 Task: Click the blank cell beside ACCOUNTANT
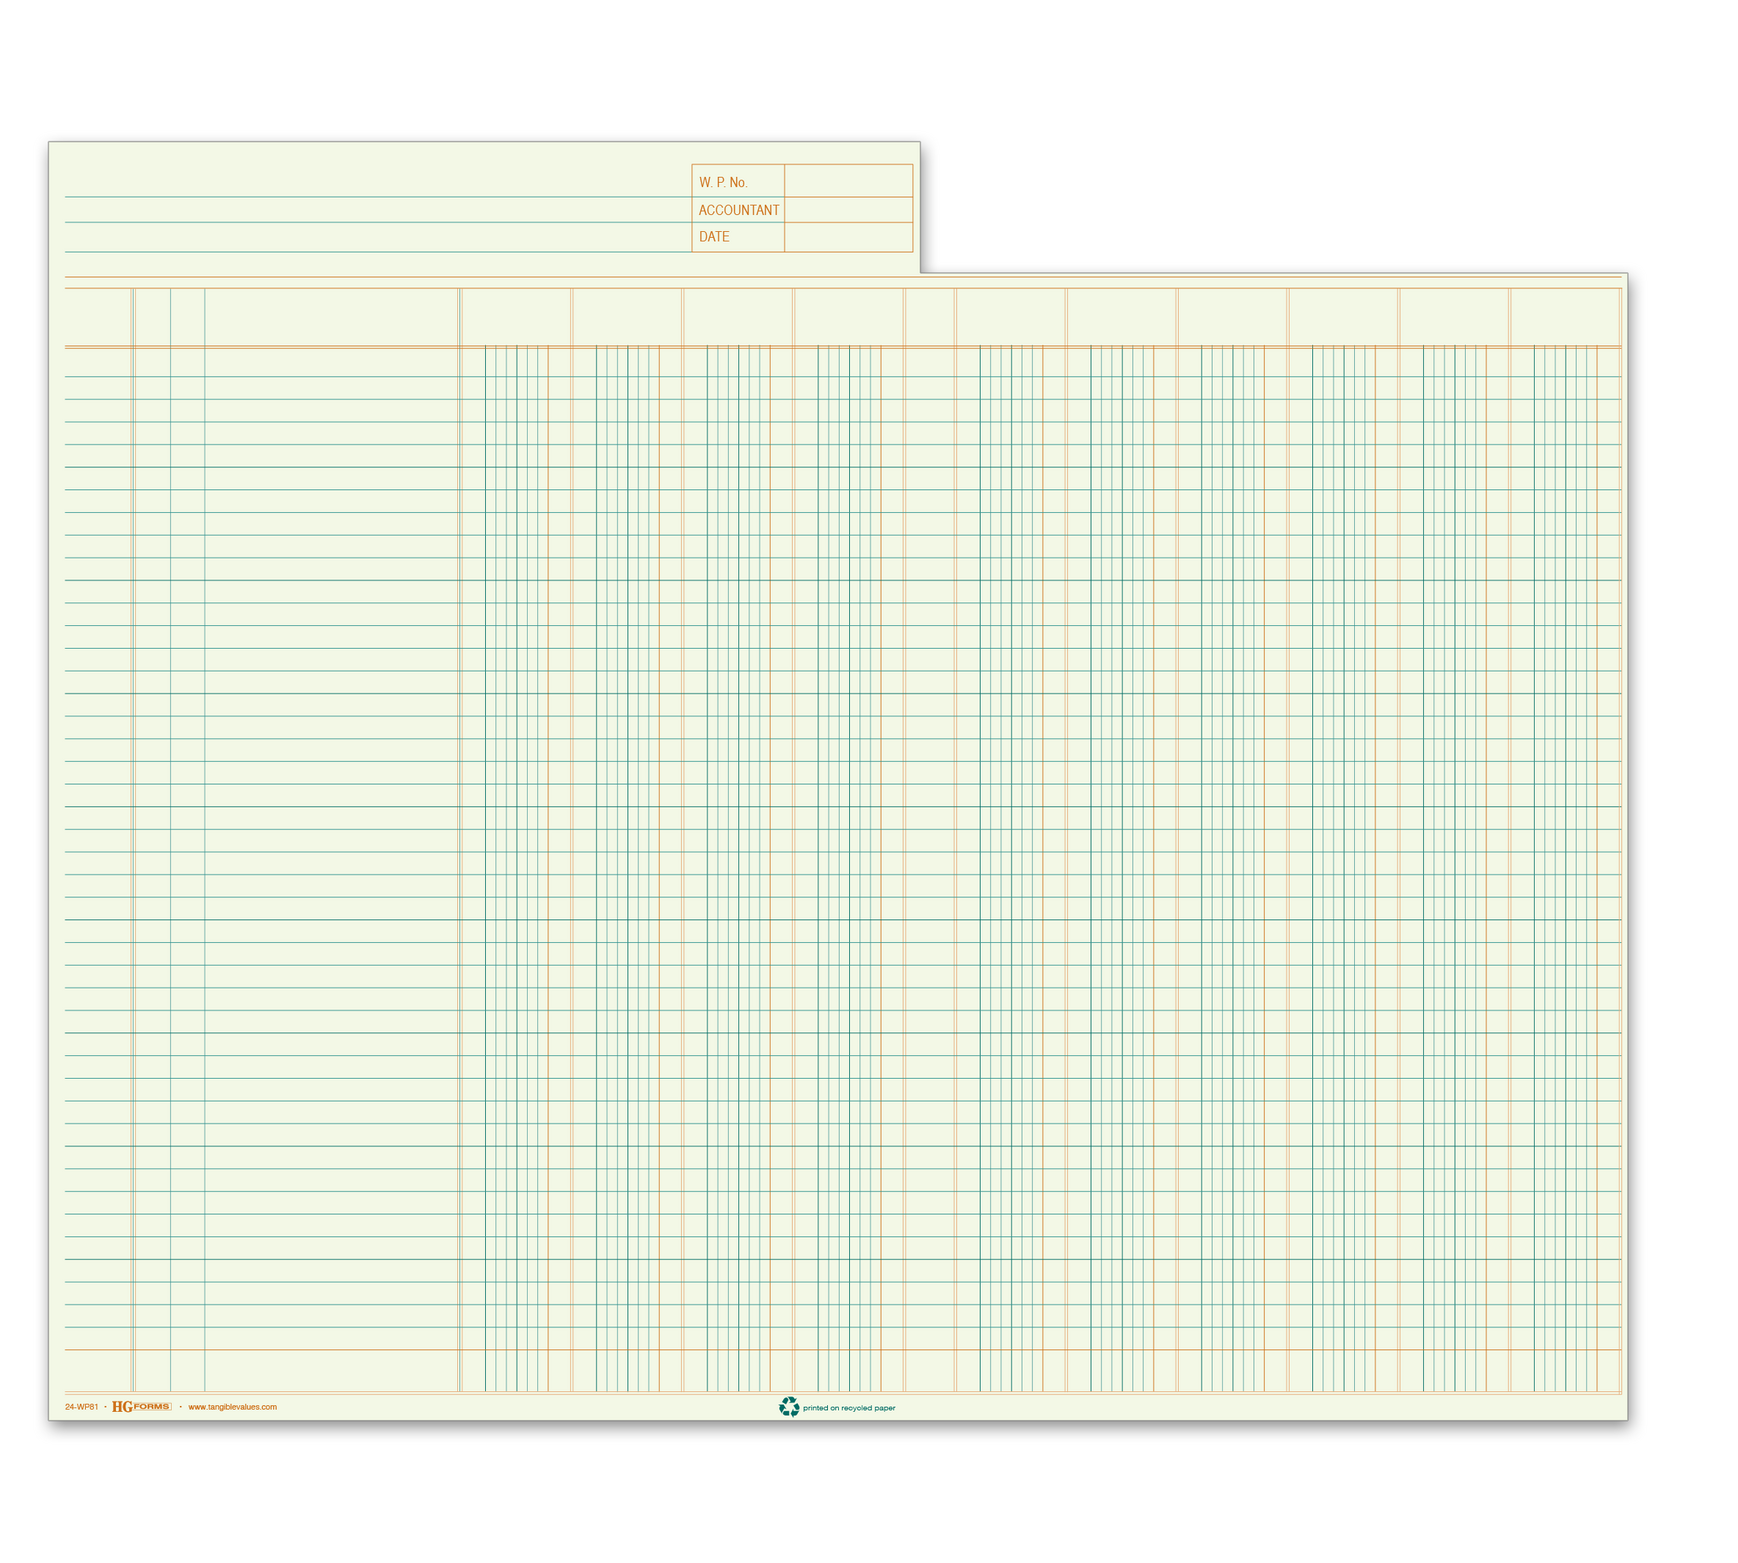point(847,209)
